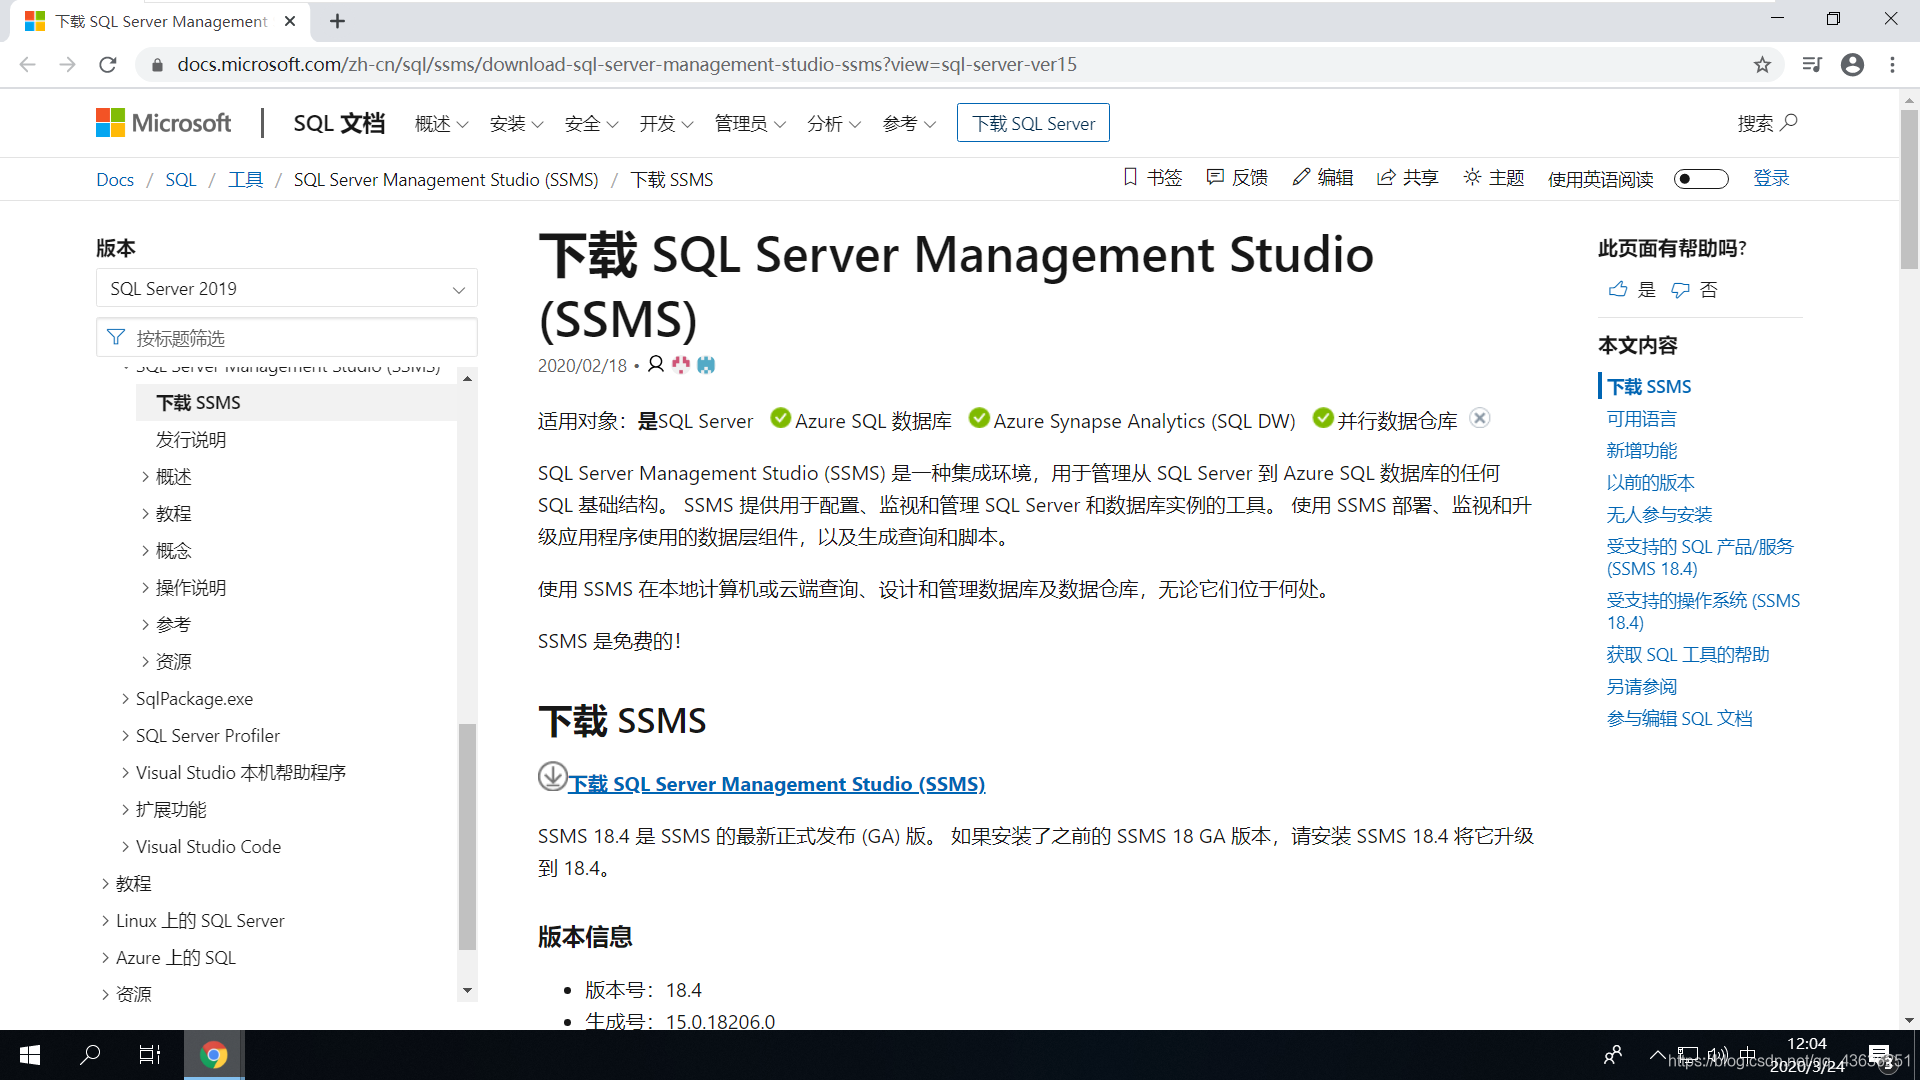
Task: Click the 主题 sun icon
Action: (x=1472, y=177)
